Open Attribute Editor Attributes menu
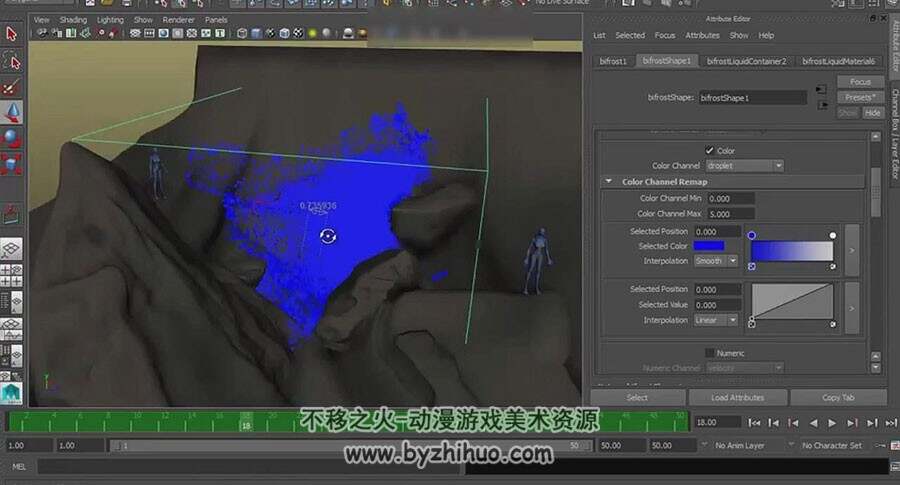Image resolution: width=900 pixels, height=485 pixels. click(x=702, y=35)
